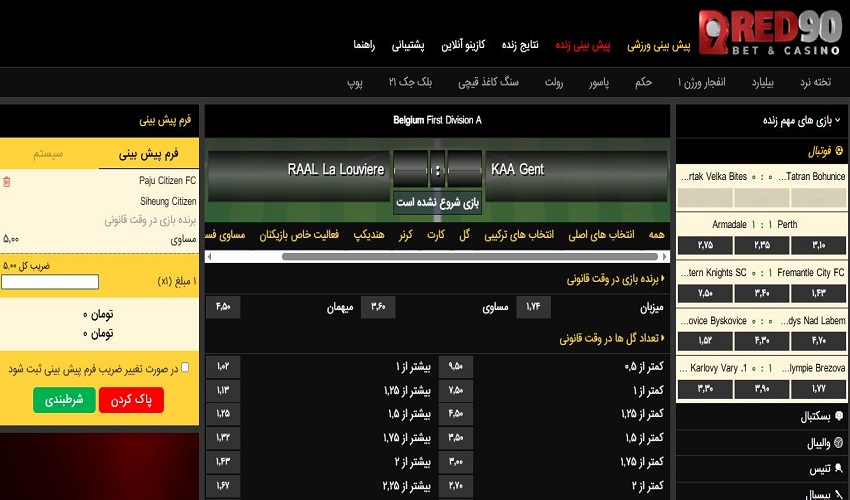Screen dimensions: 850x500
Task: Switch to the سیستم bet slip tab
Action: [49, 154]
